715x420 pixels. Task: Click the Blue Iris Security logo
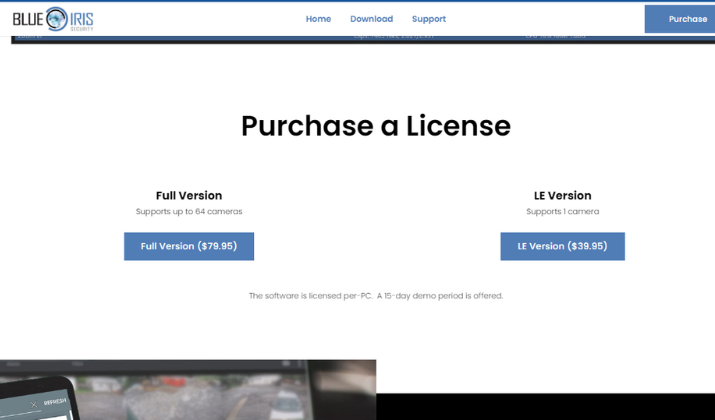point(53,19)
